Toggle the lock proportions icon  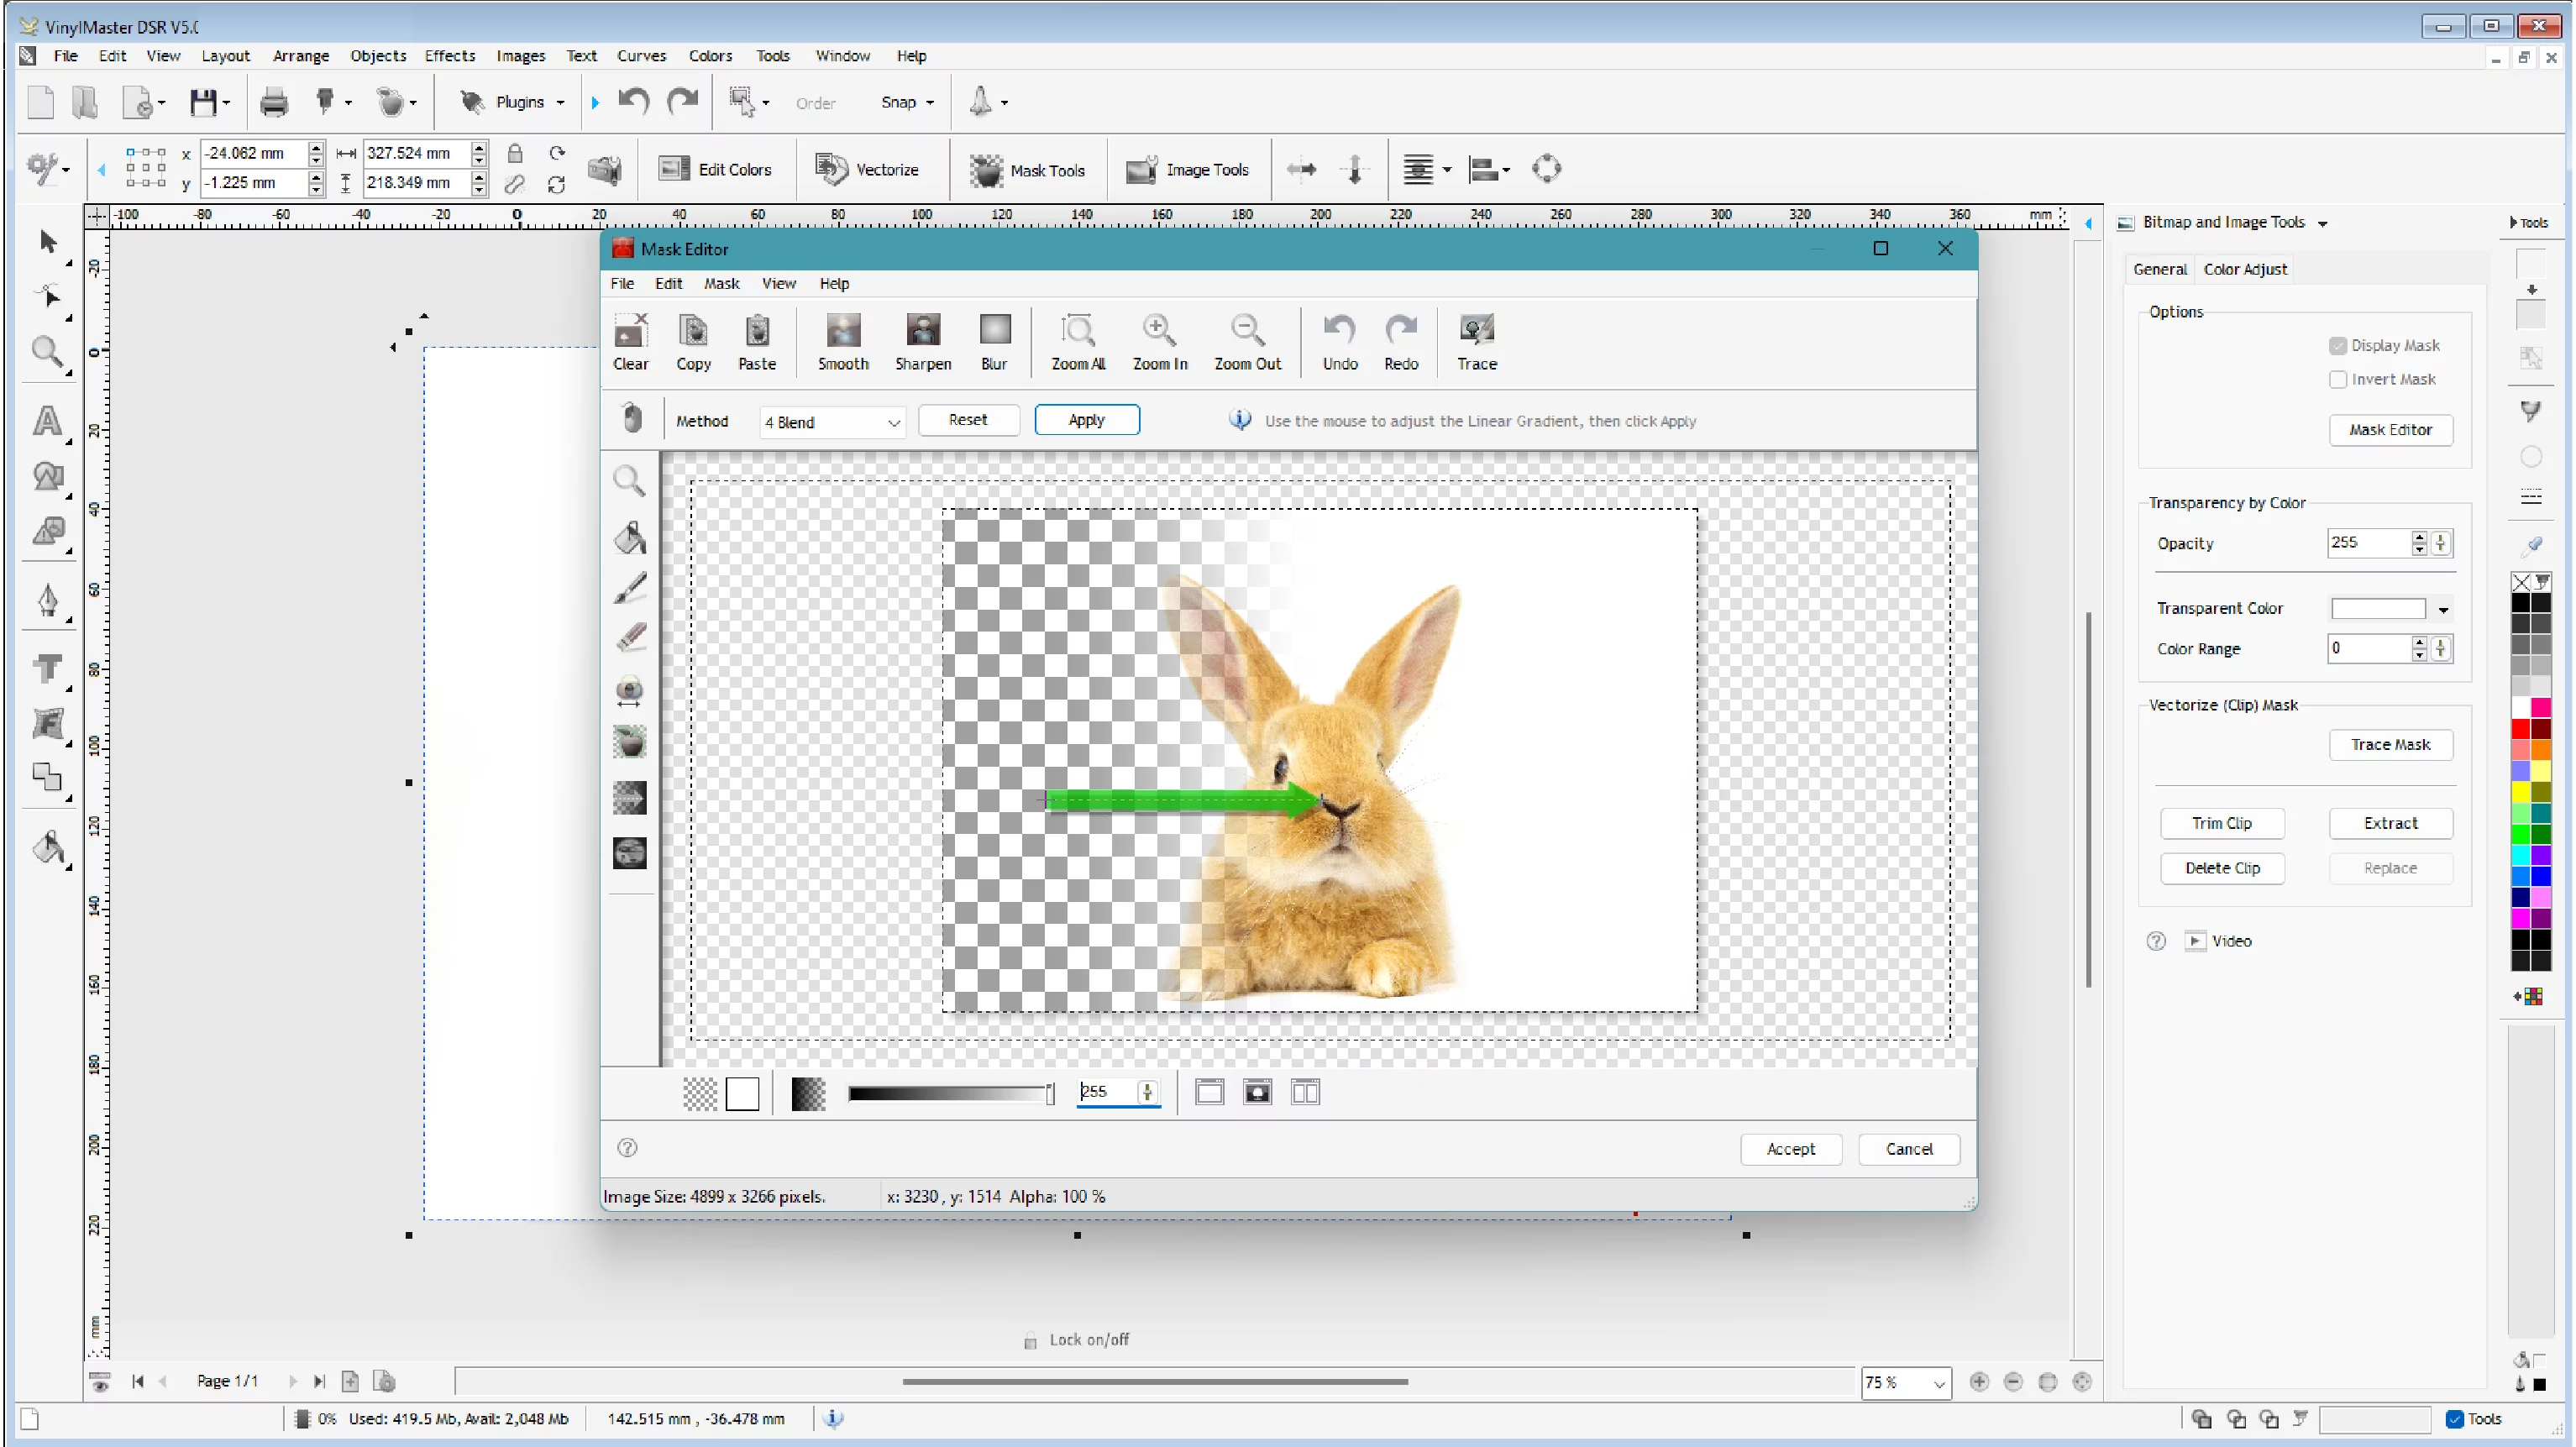[514, 153]
